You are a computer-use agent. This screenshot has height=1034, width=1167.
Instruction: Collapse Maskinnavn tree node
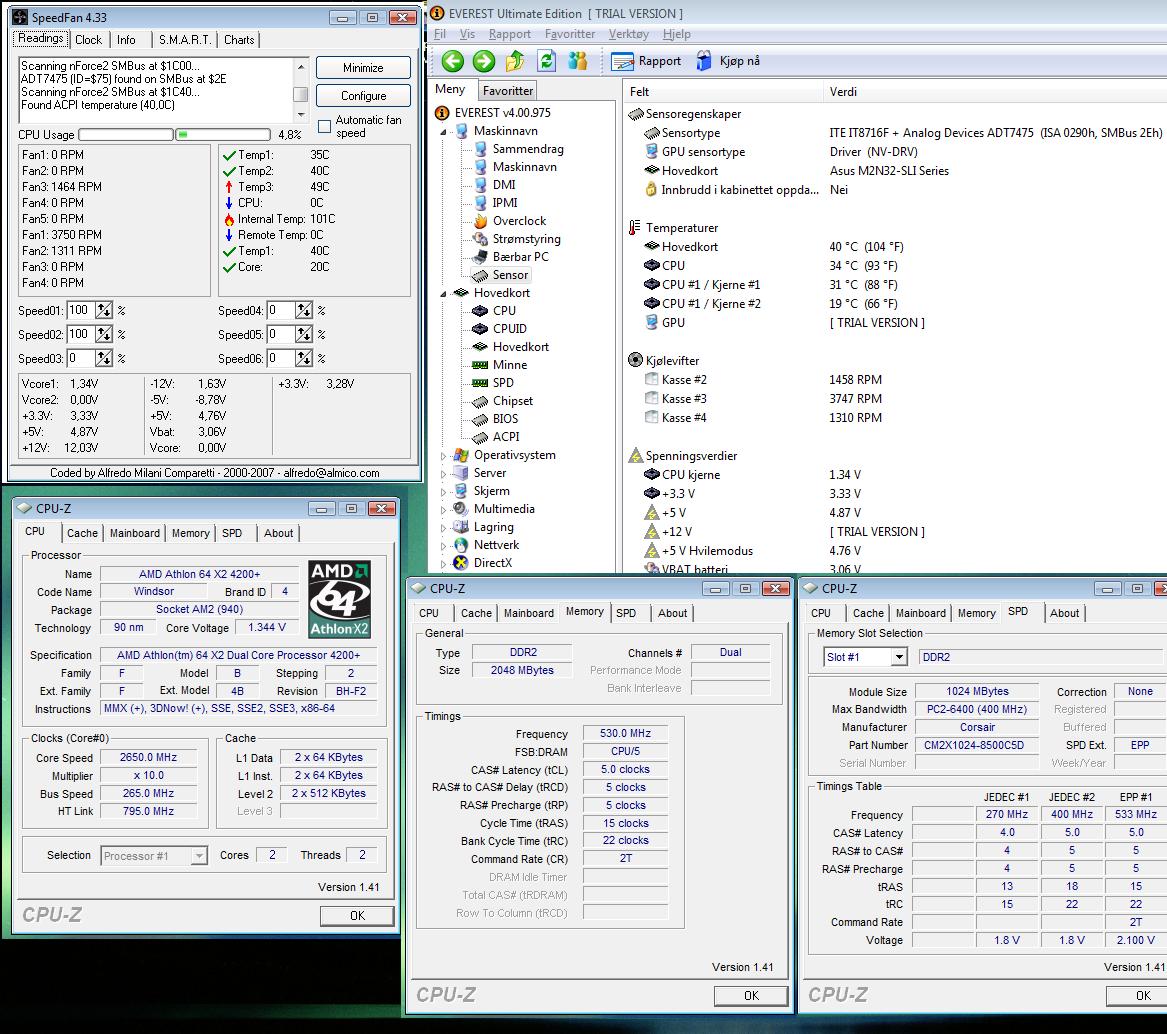click(444, 132)
